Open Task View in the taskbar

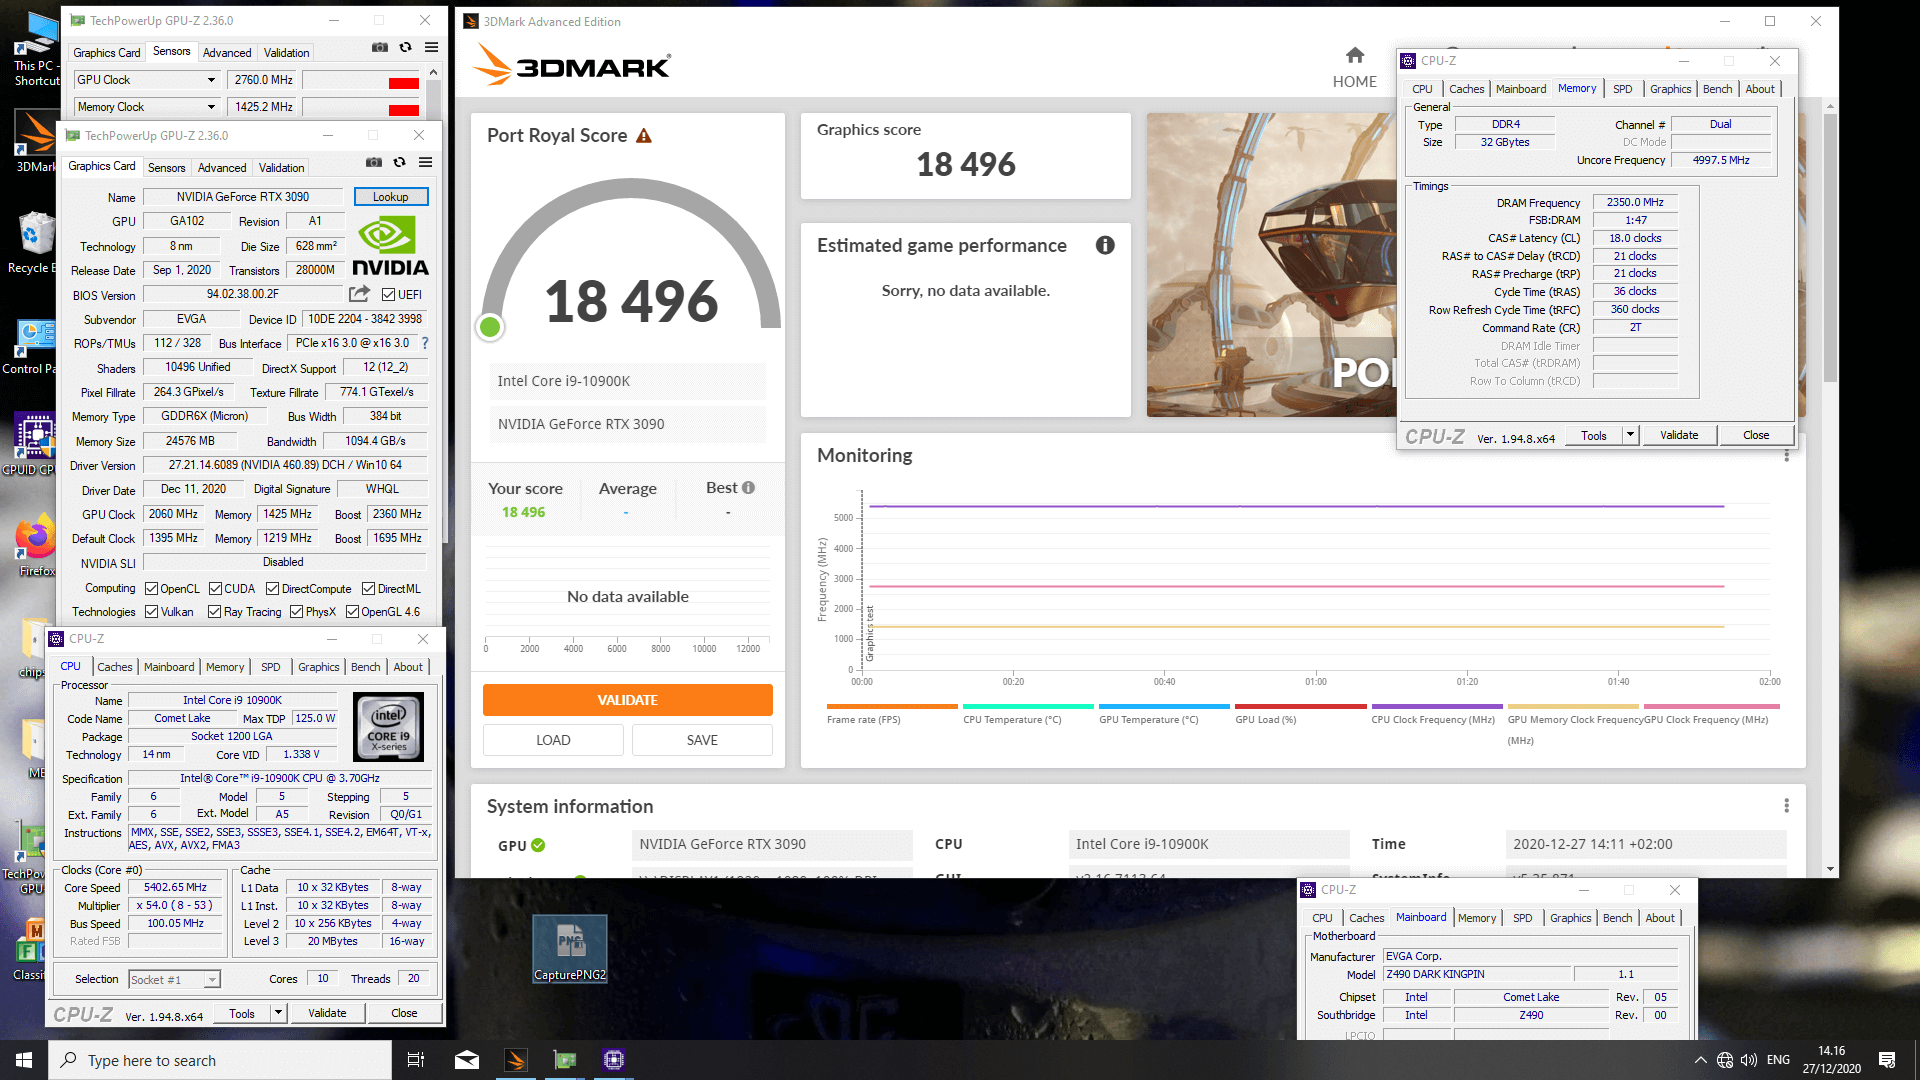pos(416,1060)
